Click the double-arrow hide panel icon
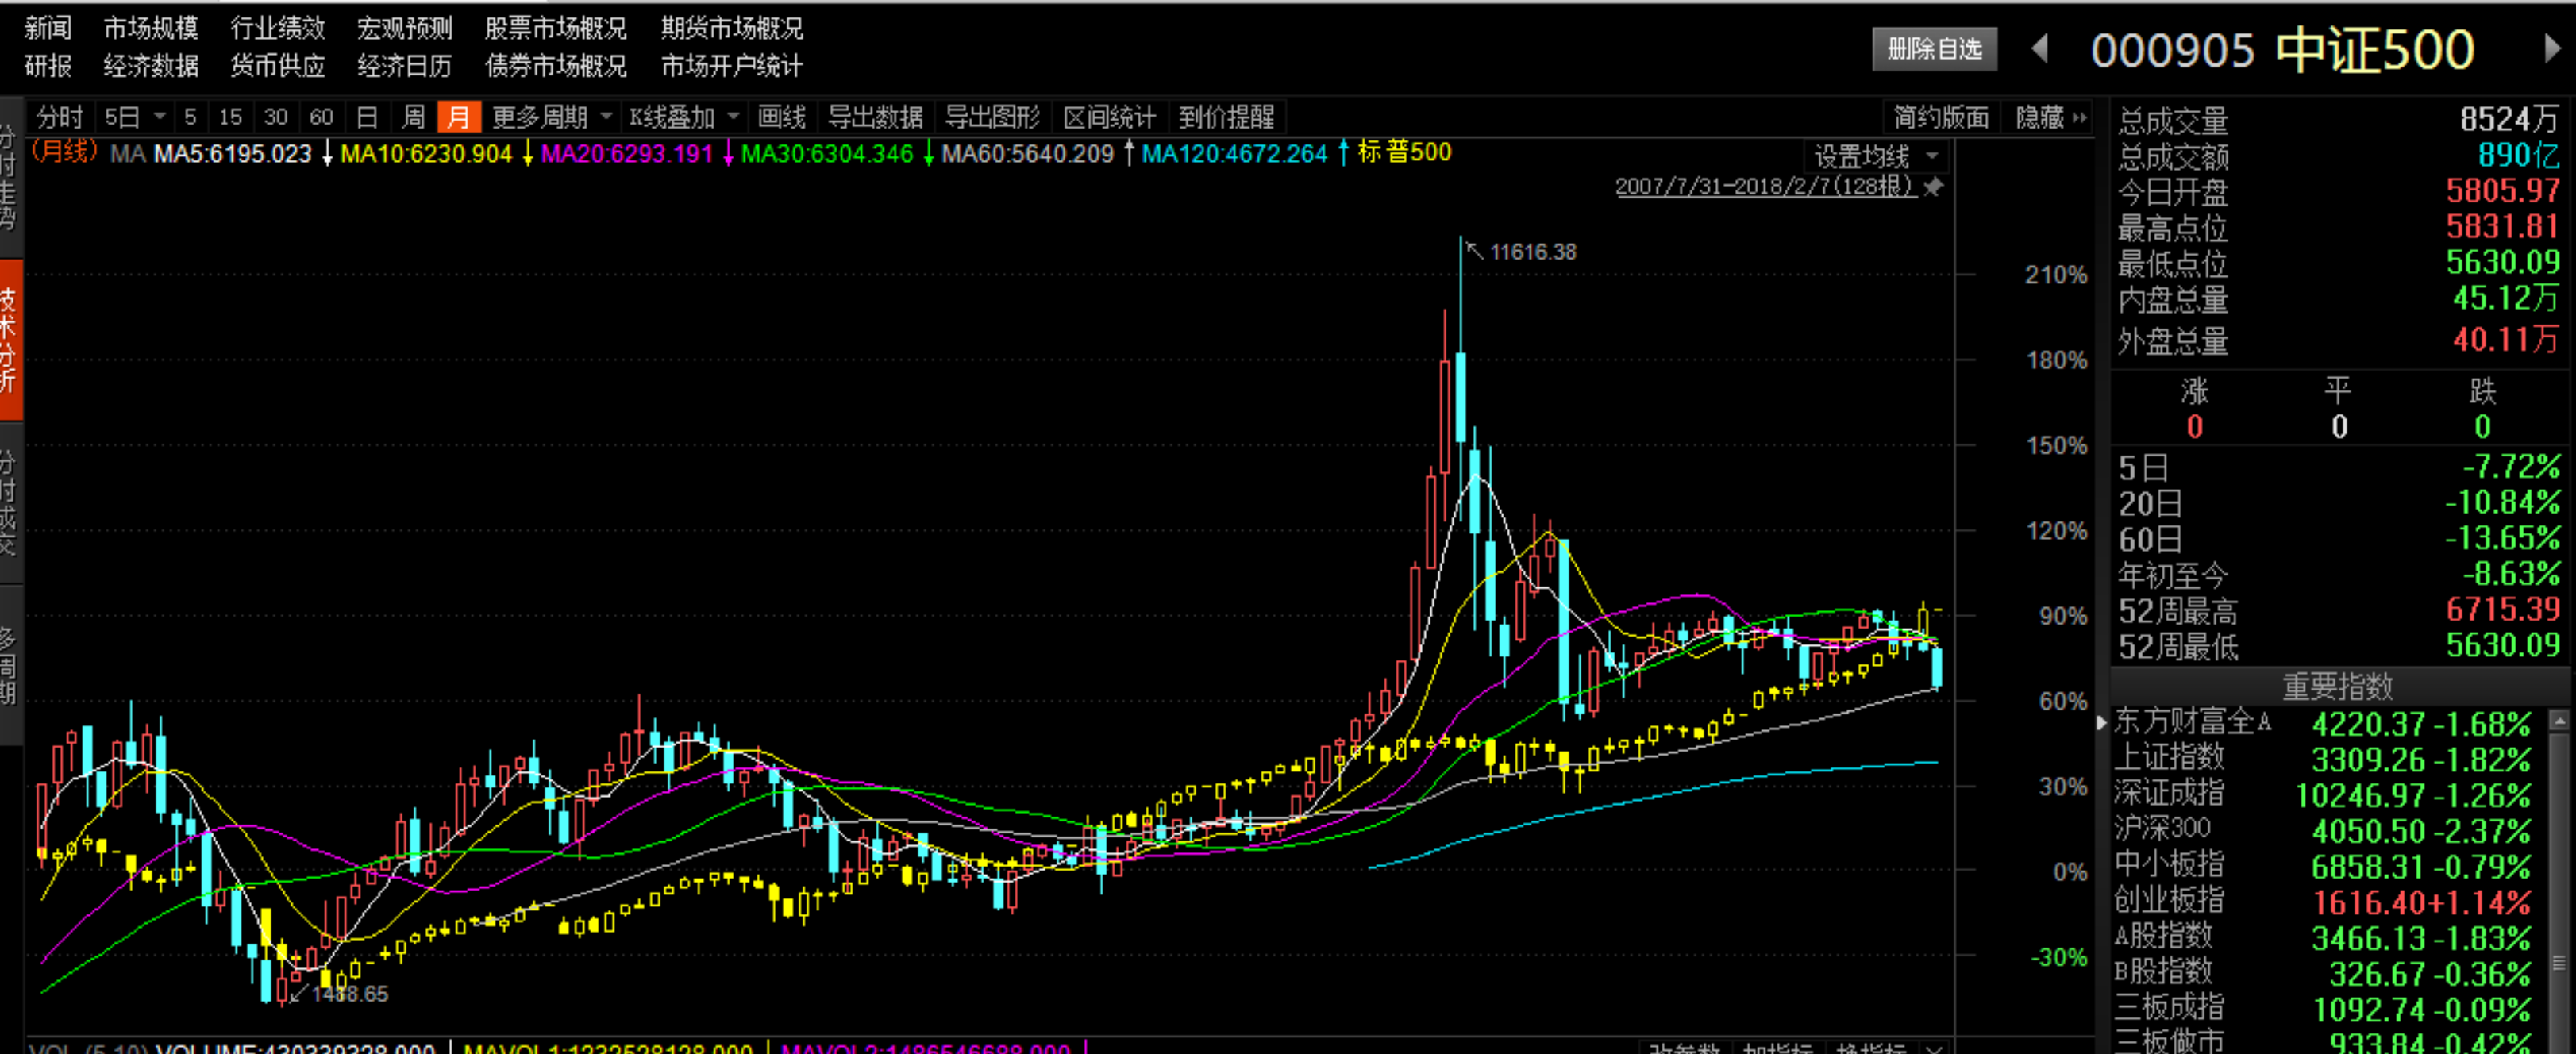This screenshot has width=2576, height=1054. (x=2080, y=118)
